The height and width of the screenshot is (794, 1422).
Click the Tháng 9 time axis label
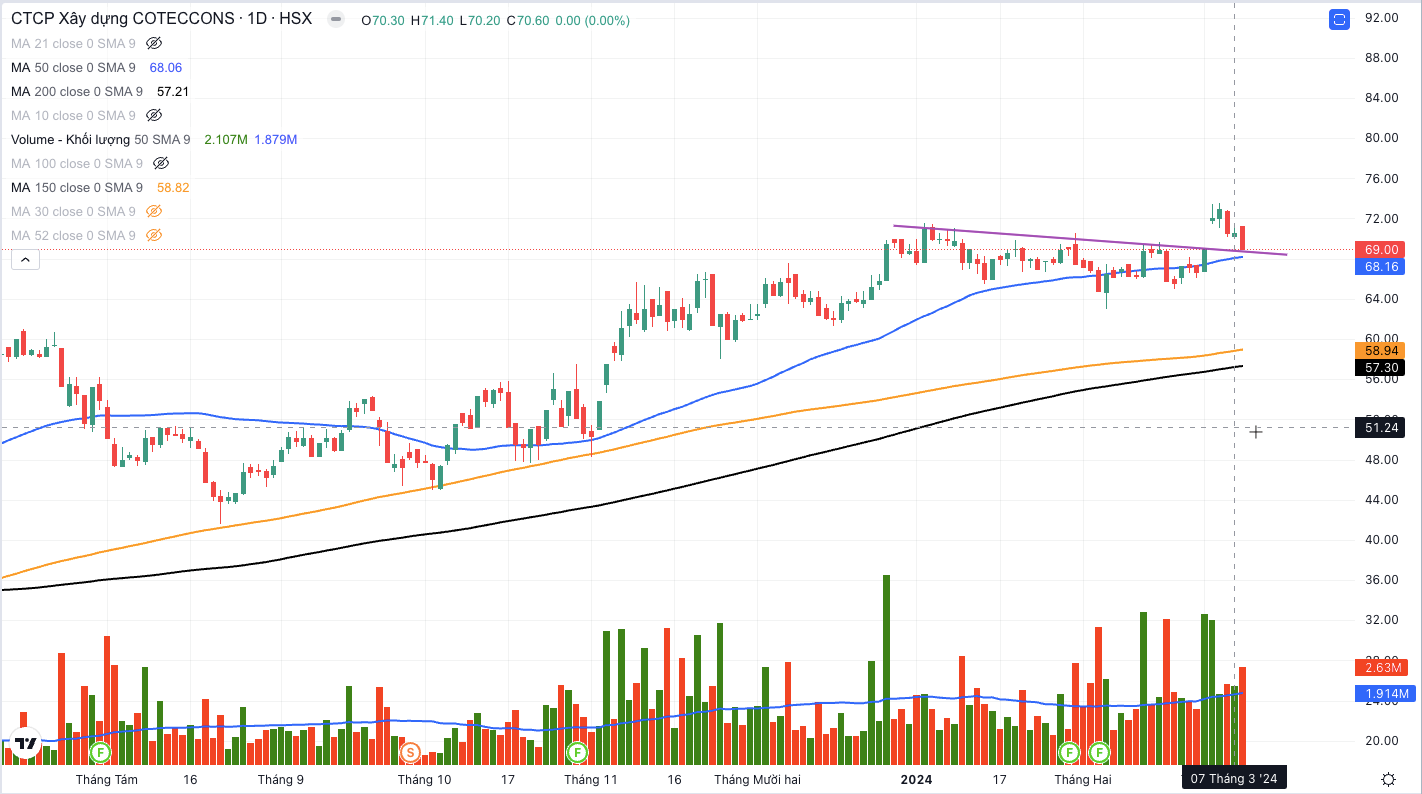(x=281, y=779)
